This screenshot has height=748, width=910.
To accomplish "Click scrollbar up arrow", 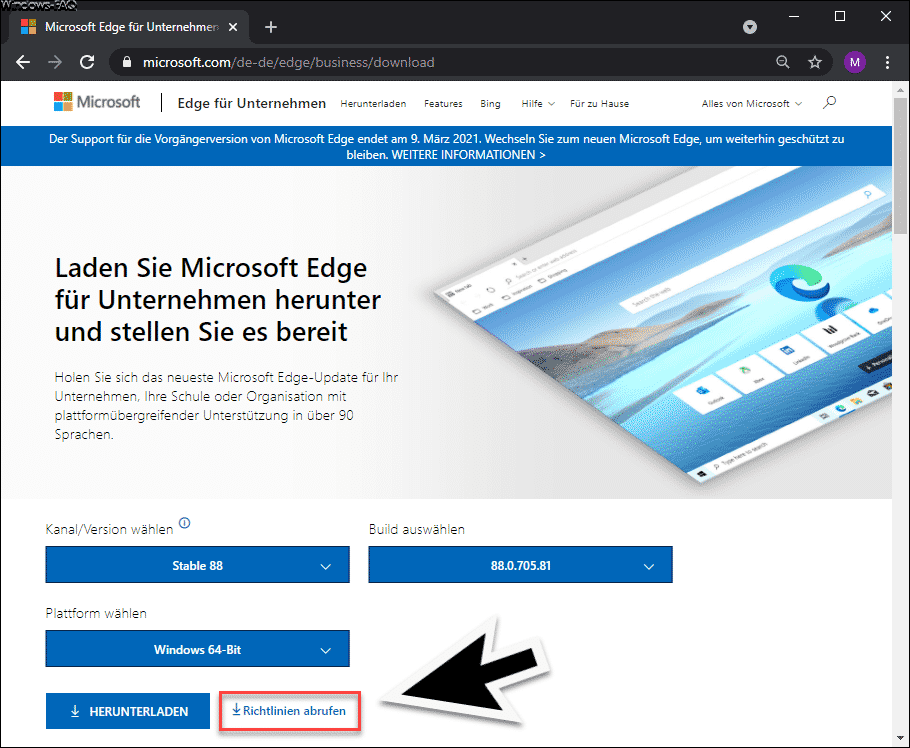I will click(x=900, y=90).
